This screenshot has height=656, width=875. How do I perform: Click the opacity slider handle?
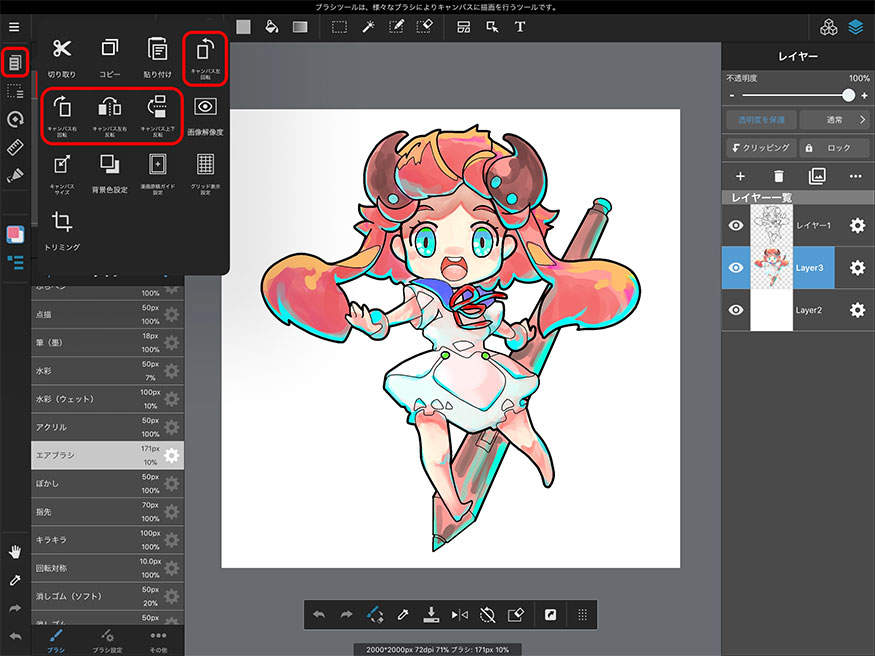[x=848, y=95]
